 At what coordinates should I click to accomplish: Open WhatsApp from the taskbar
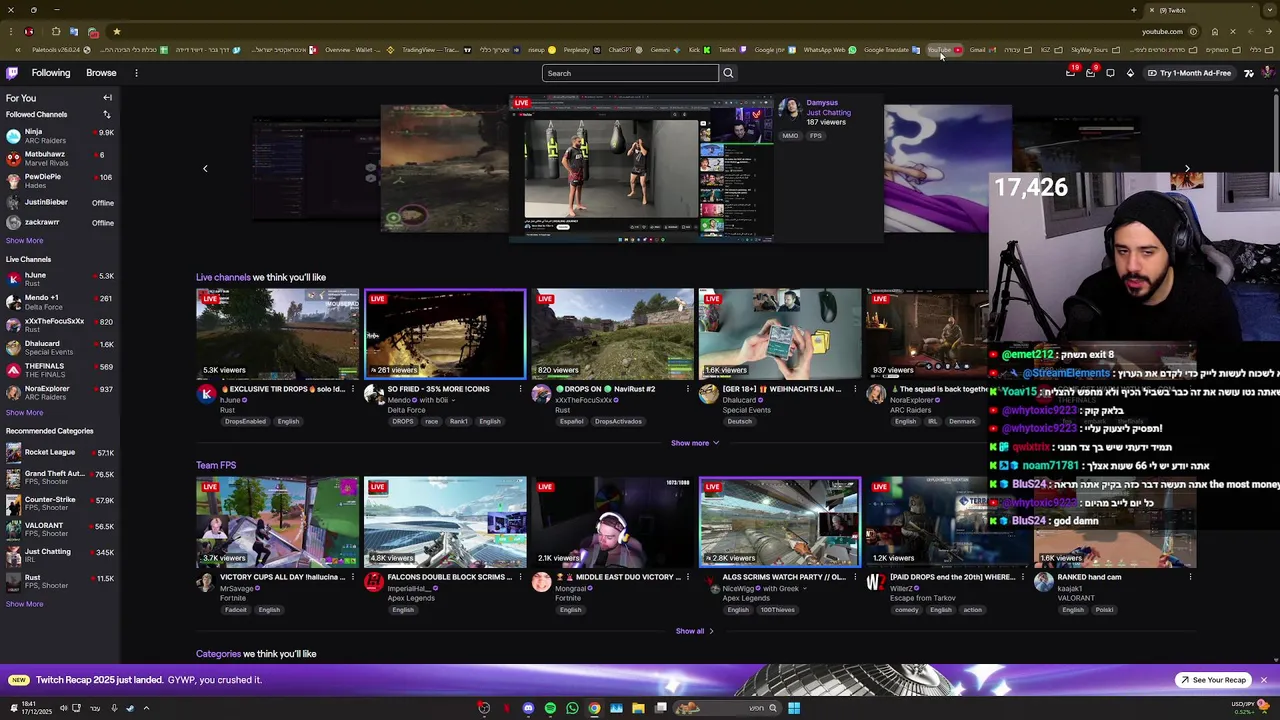(x=572, y=708)
